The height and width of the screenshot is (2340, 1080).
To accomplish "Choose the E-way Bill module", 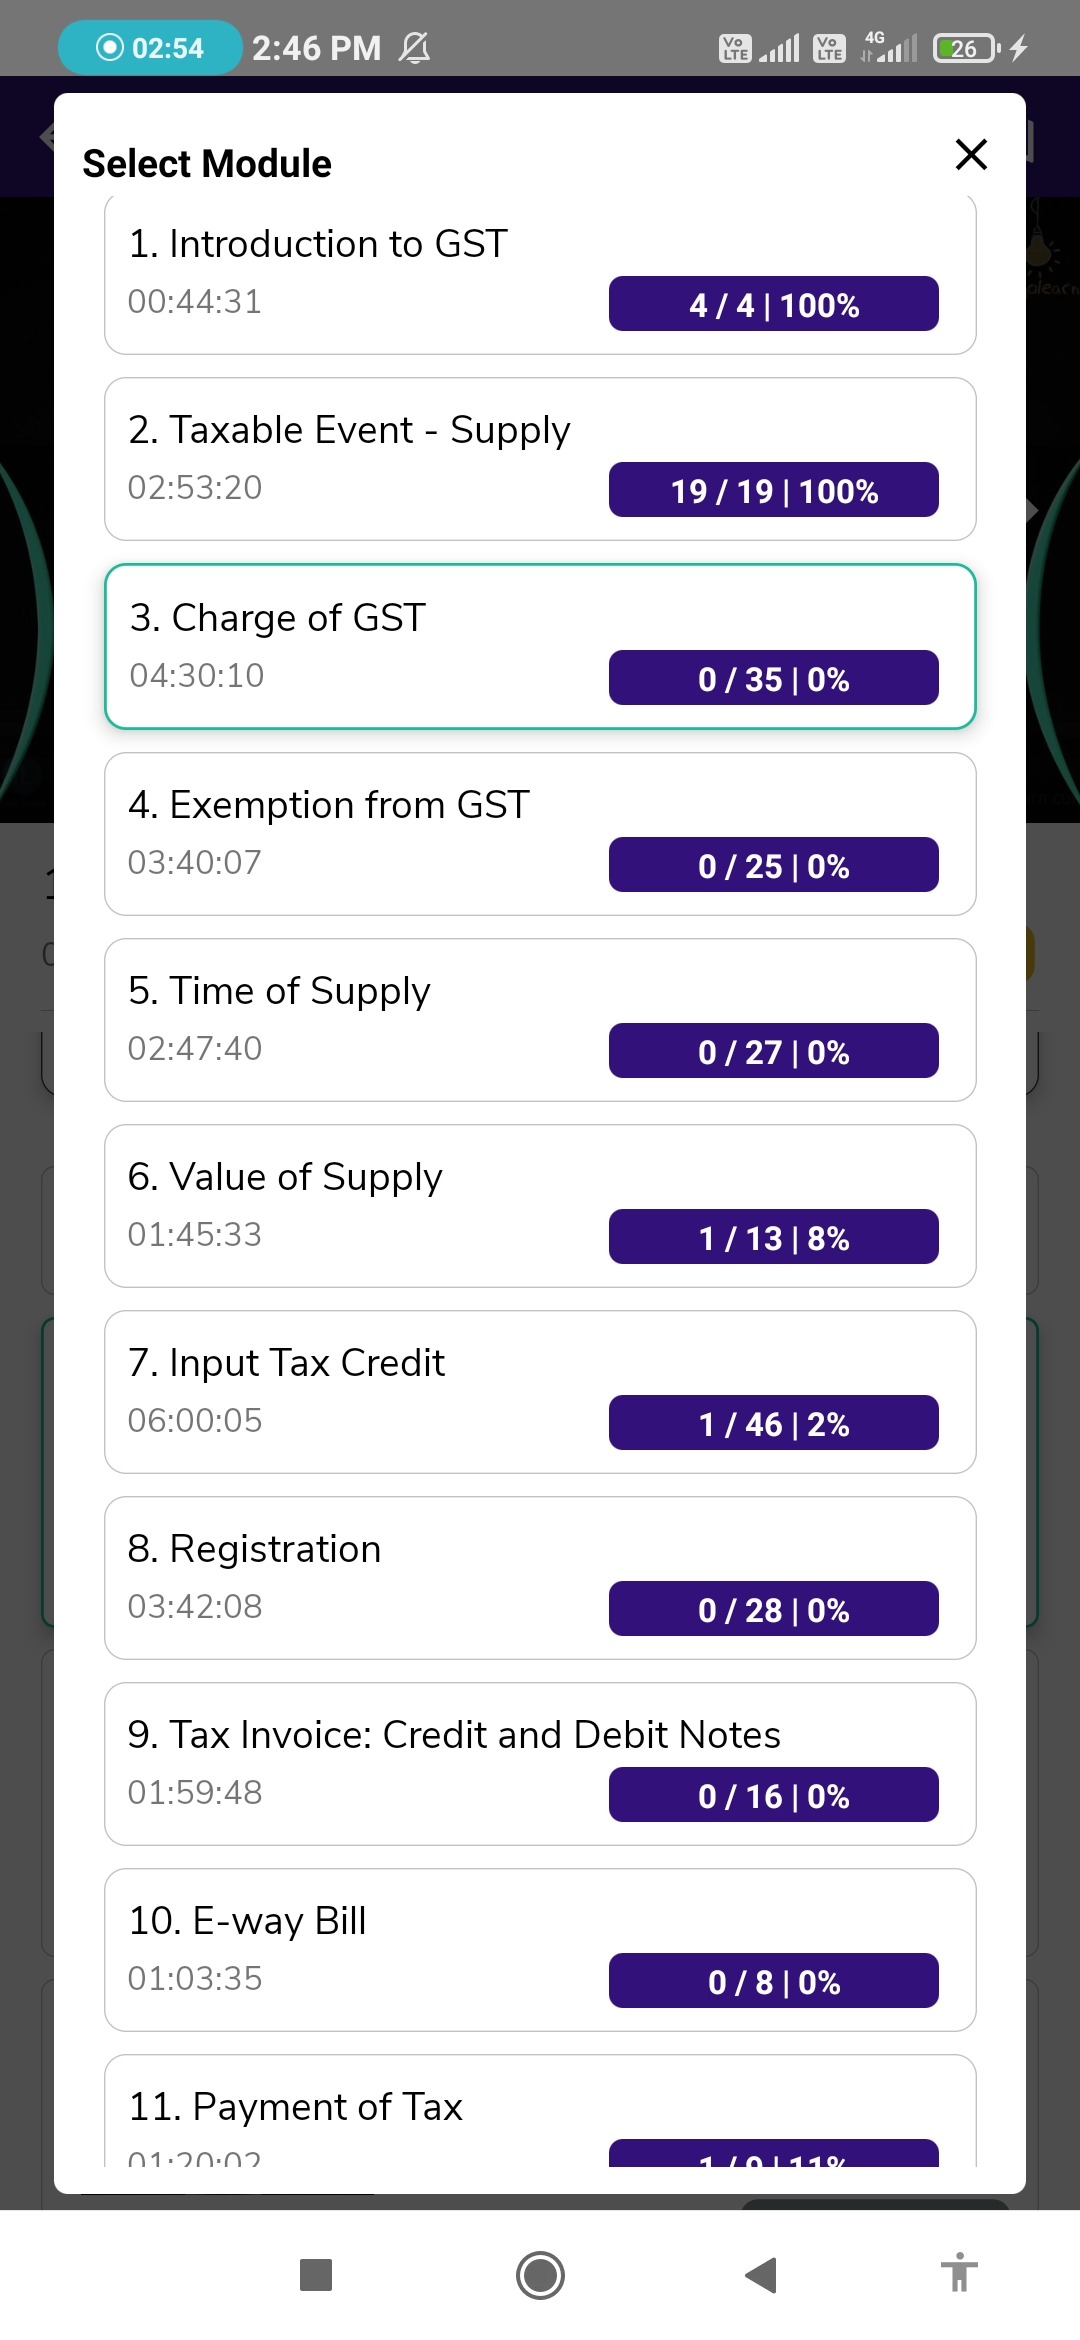I will [540, 1949].
